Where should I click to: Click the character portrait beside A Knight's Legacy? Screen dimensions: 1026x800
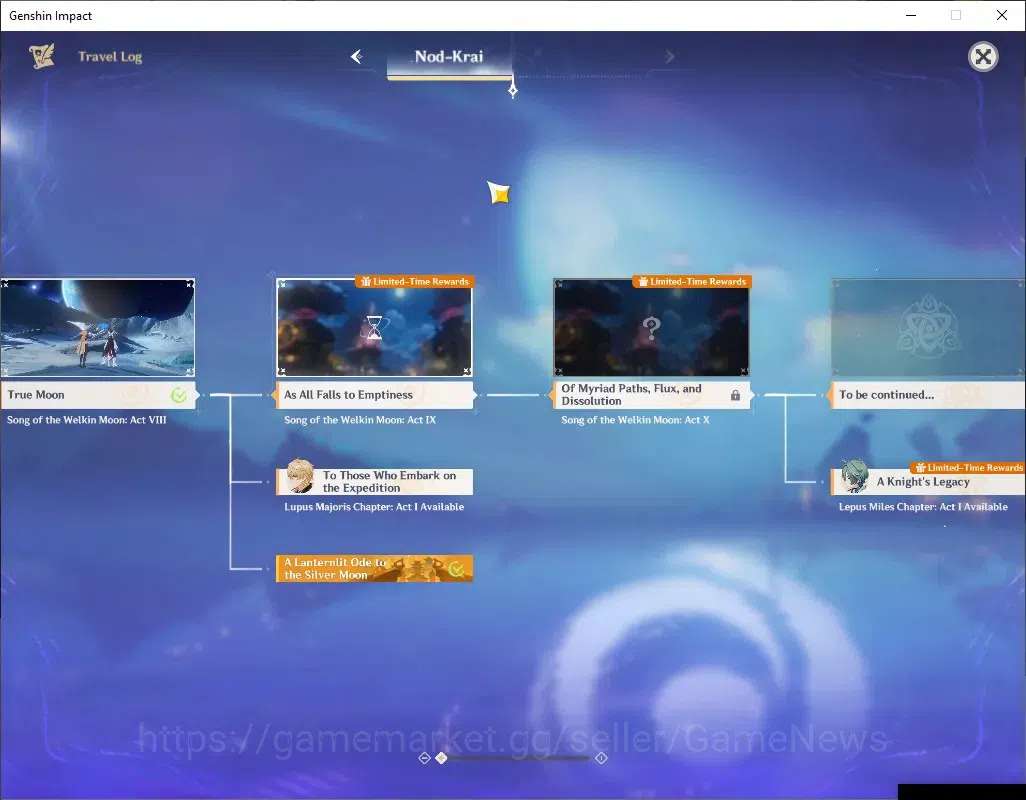855,476
